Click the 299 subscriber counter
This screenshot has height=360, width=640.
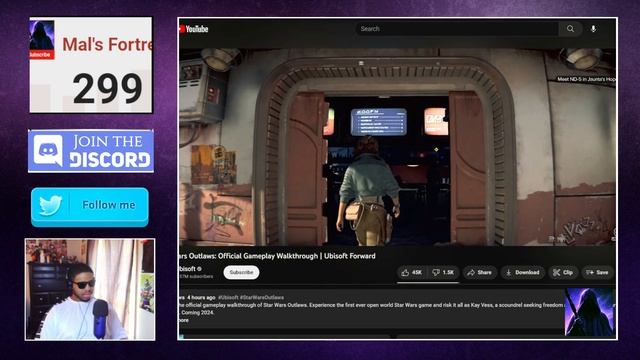107,89
